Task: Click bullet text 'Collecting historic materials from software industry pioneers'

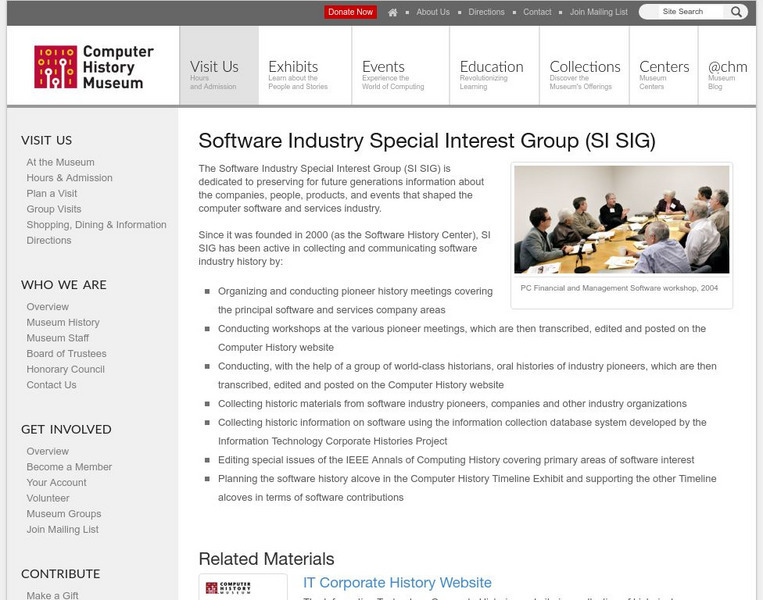Action: coord(452,404)
